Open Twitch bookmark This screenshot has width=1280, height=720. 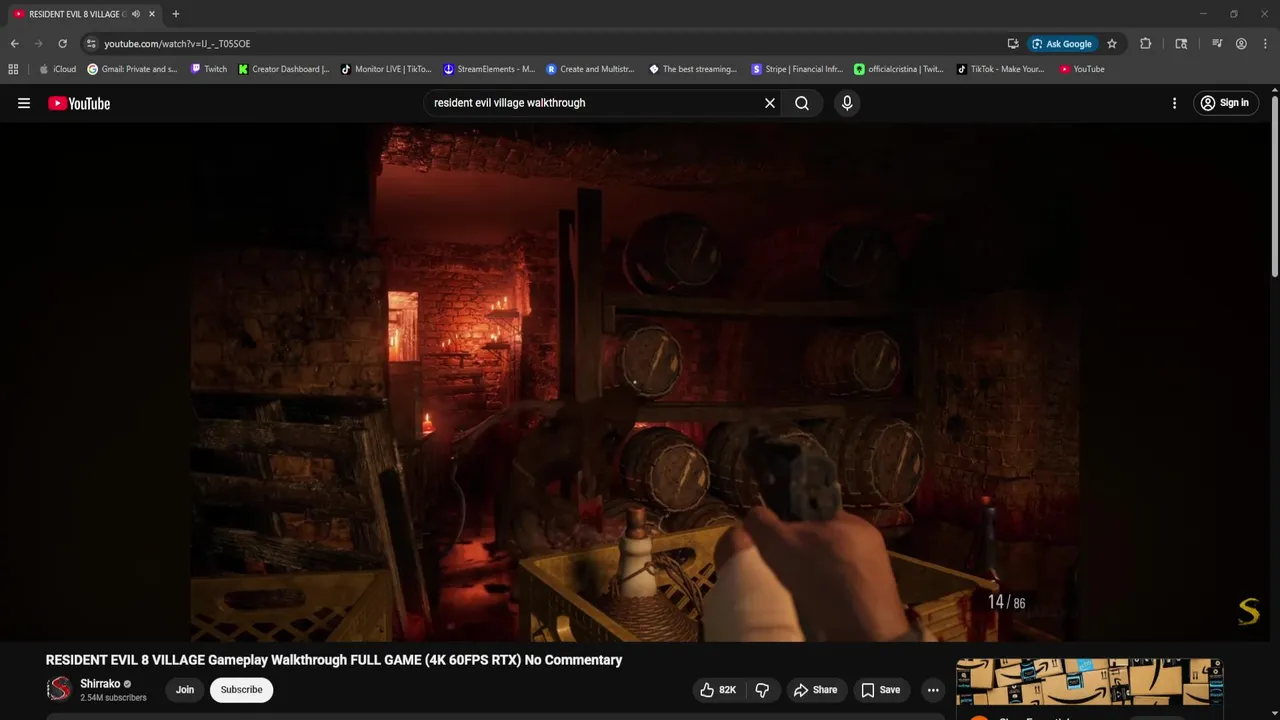pyautogui.click(x=209, y=69)
